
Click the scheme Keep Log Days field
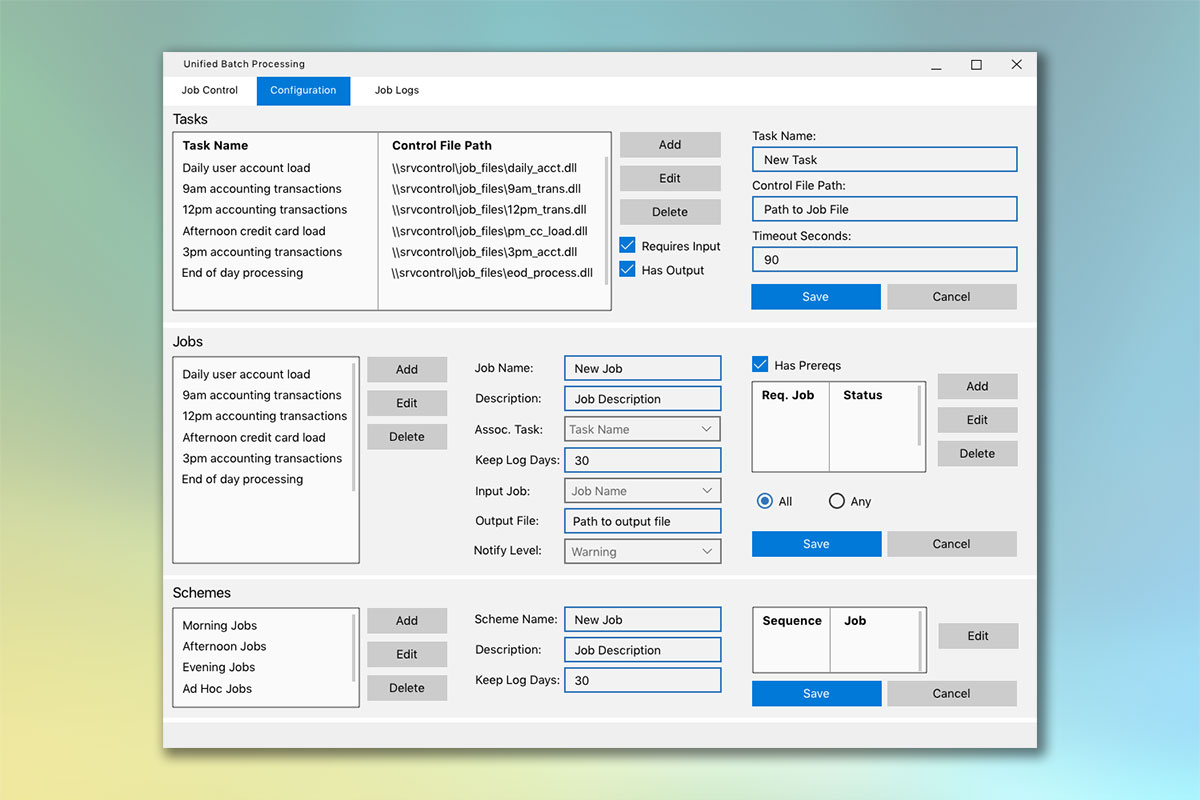tap(642, 680)
